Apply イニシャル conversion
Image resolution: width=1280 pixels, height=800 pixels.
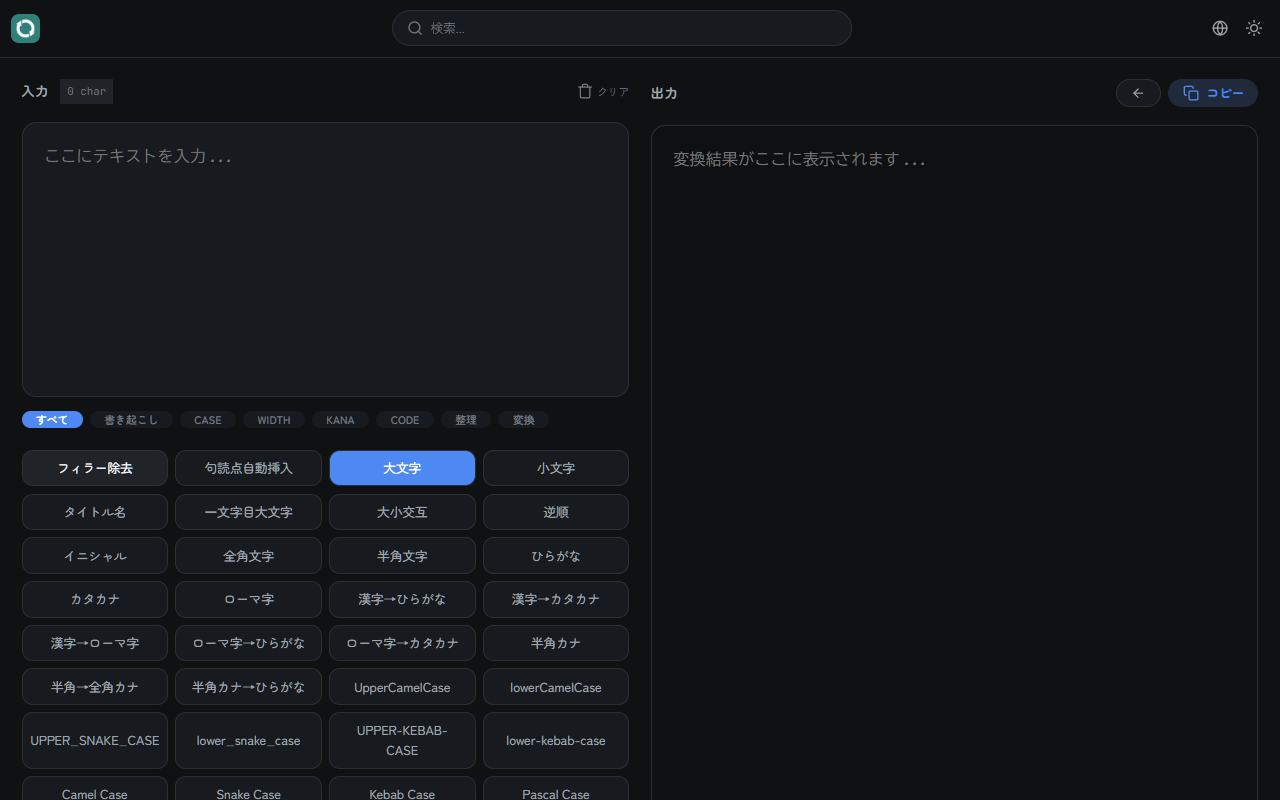point(95,556)
